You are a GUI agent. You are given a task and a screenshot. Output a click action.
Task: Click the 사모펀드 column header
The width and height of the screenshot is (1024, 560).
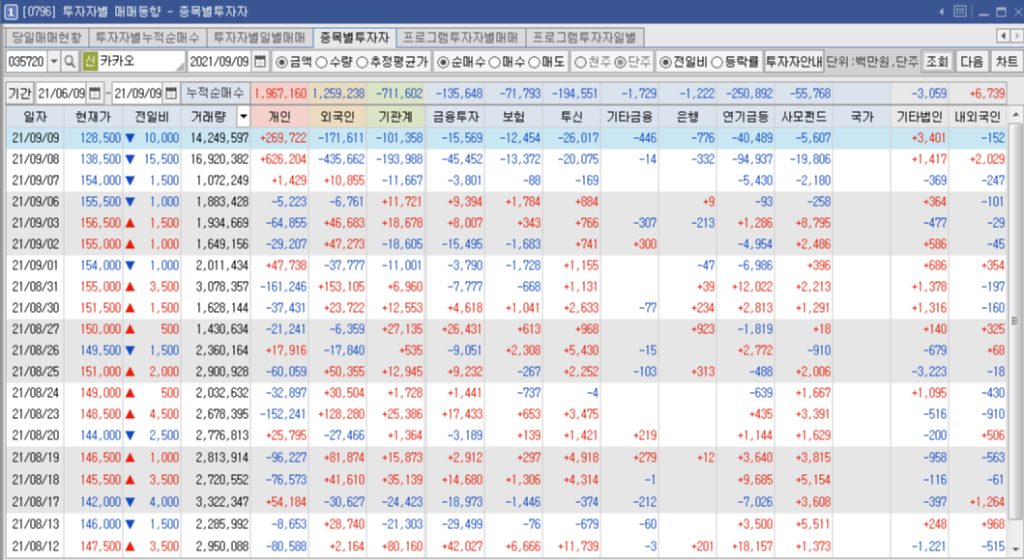tap(803, 117)
